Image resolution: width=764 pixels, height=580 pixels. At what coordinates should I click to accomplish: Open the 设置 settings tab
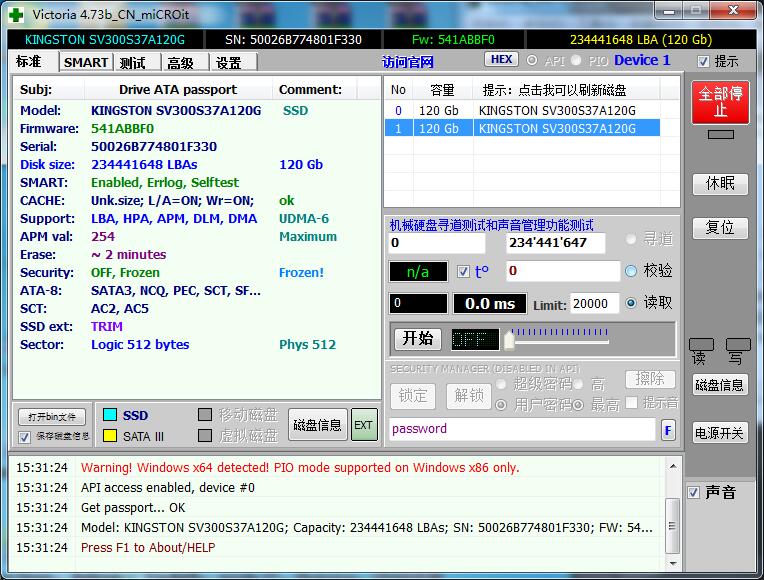point(228,62)
